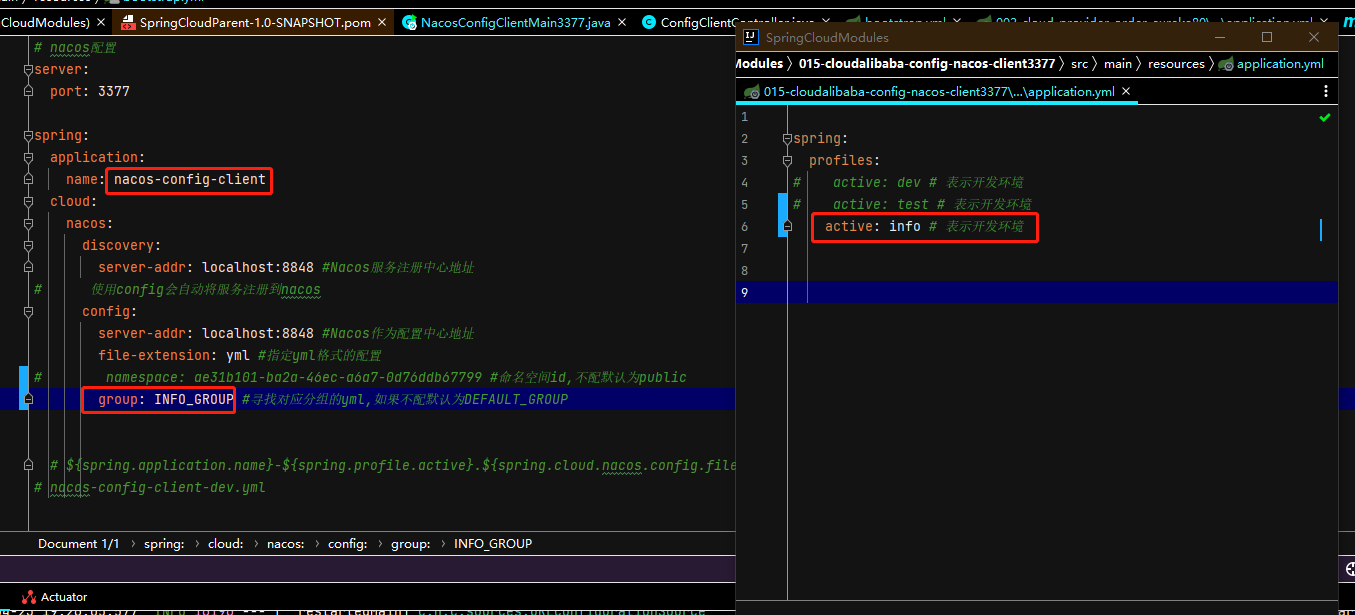Image resolution: width=1355 pixels, height=615 pixels.
Task: Click the Spring leaf icon beside application.yml breadcrumb
Action: click(1226, 63)
